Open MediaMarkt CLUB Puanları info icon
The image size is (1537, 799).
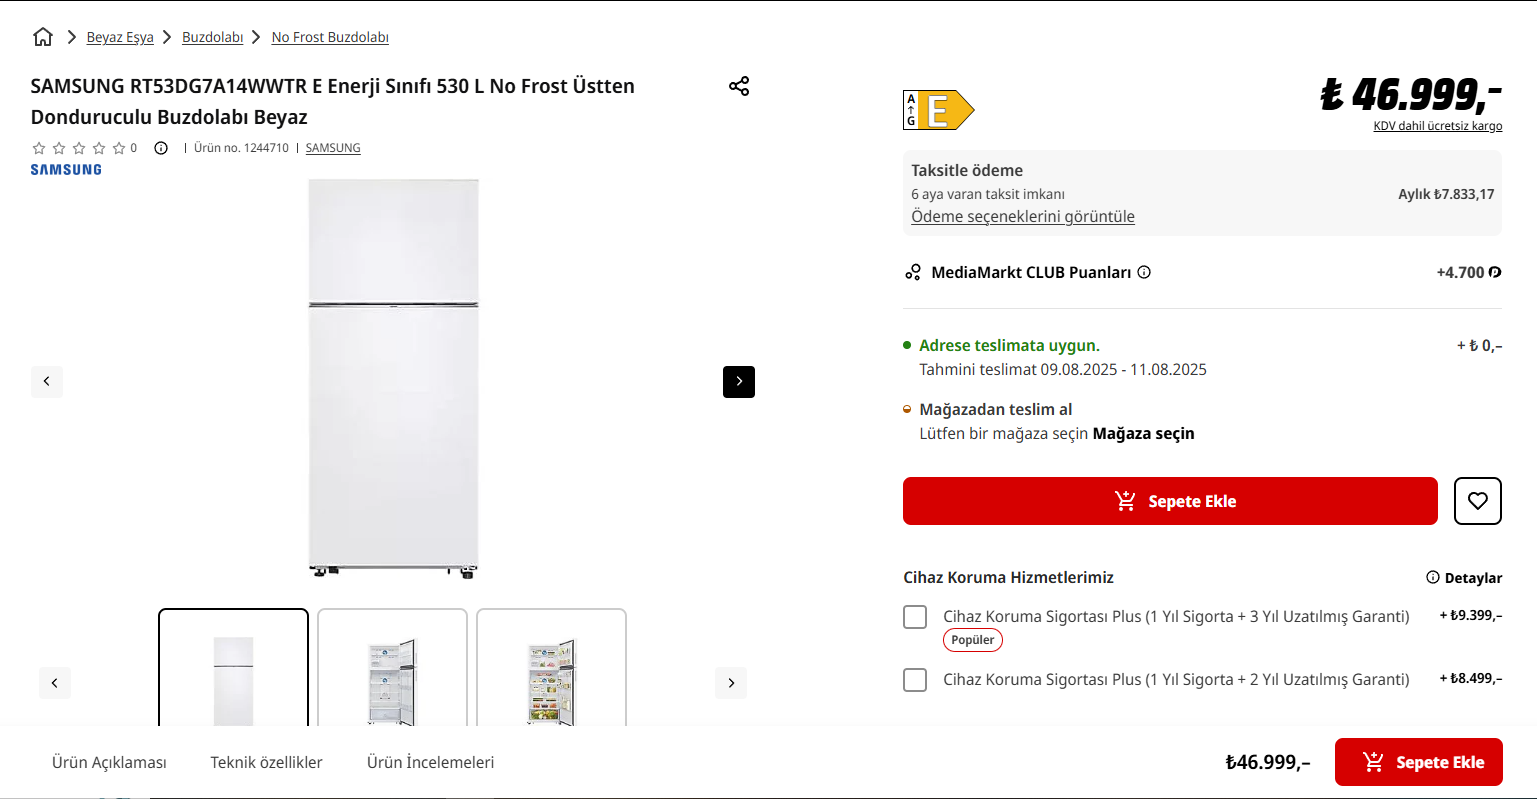coord(1144,272)
